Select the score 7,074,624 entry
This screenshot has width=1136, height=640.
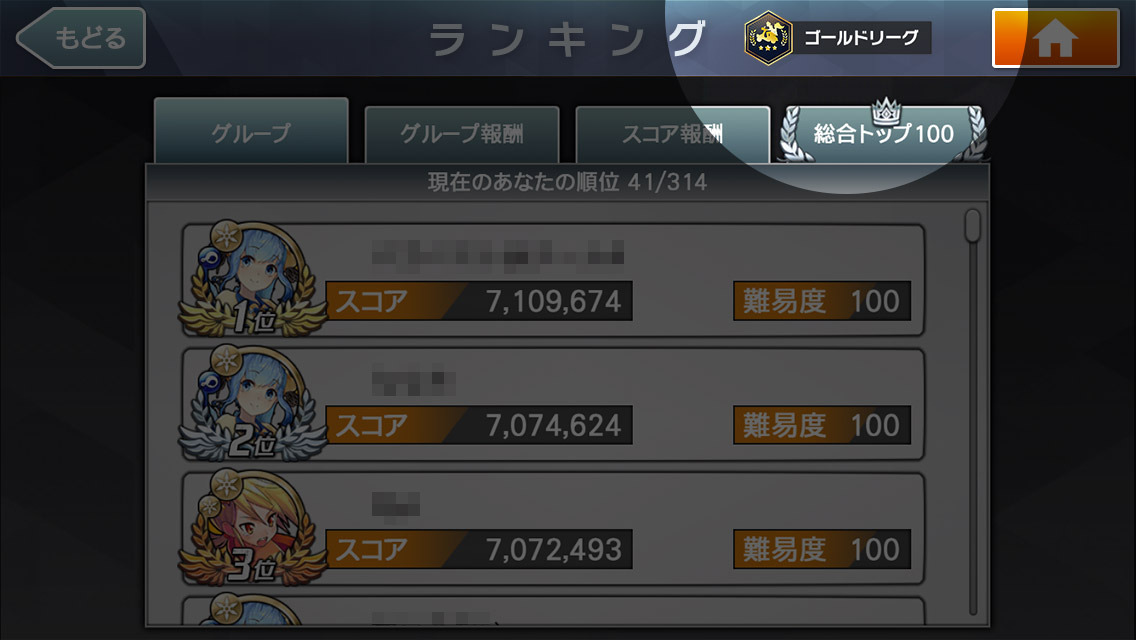(x=480, y=425)
